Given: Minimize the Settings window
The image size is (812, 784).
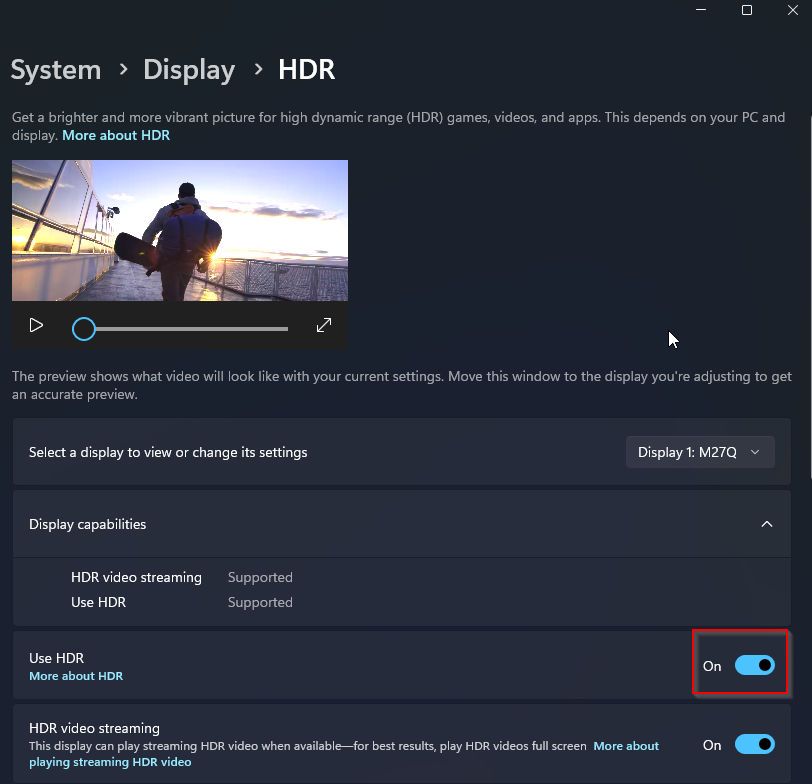Looking at the screenshot, I should click(699, 10).
